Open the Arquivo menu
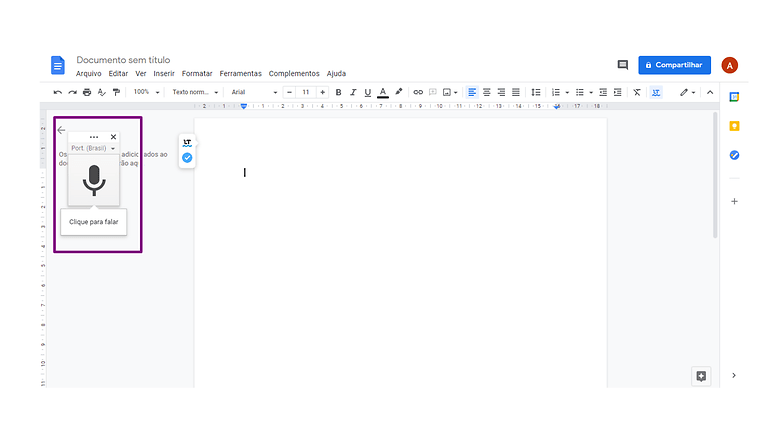 [88, 73]
